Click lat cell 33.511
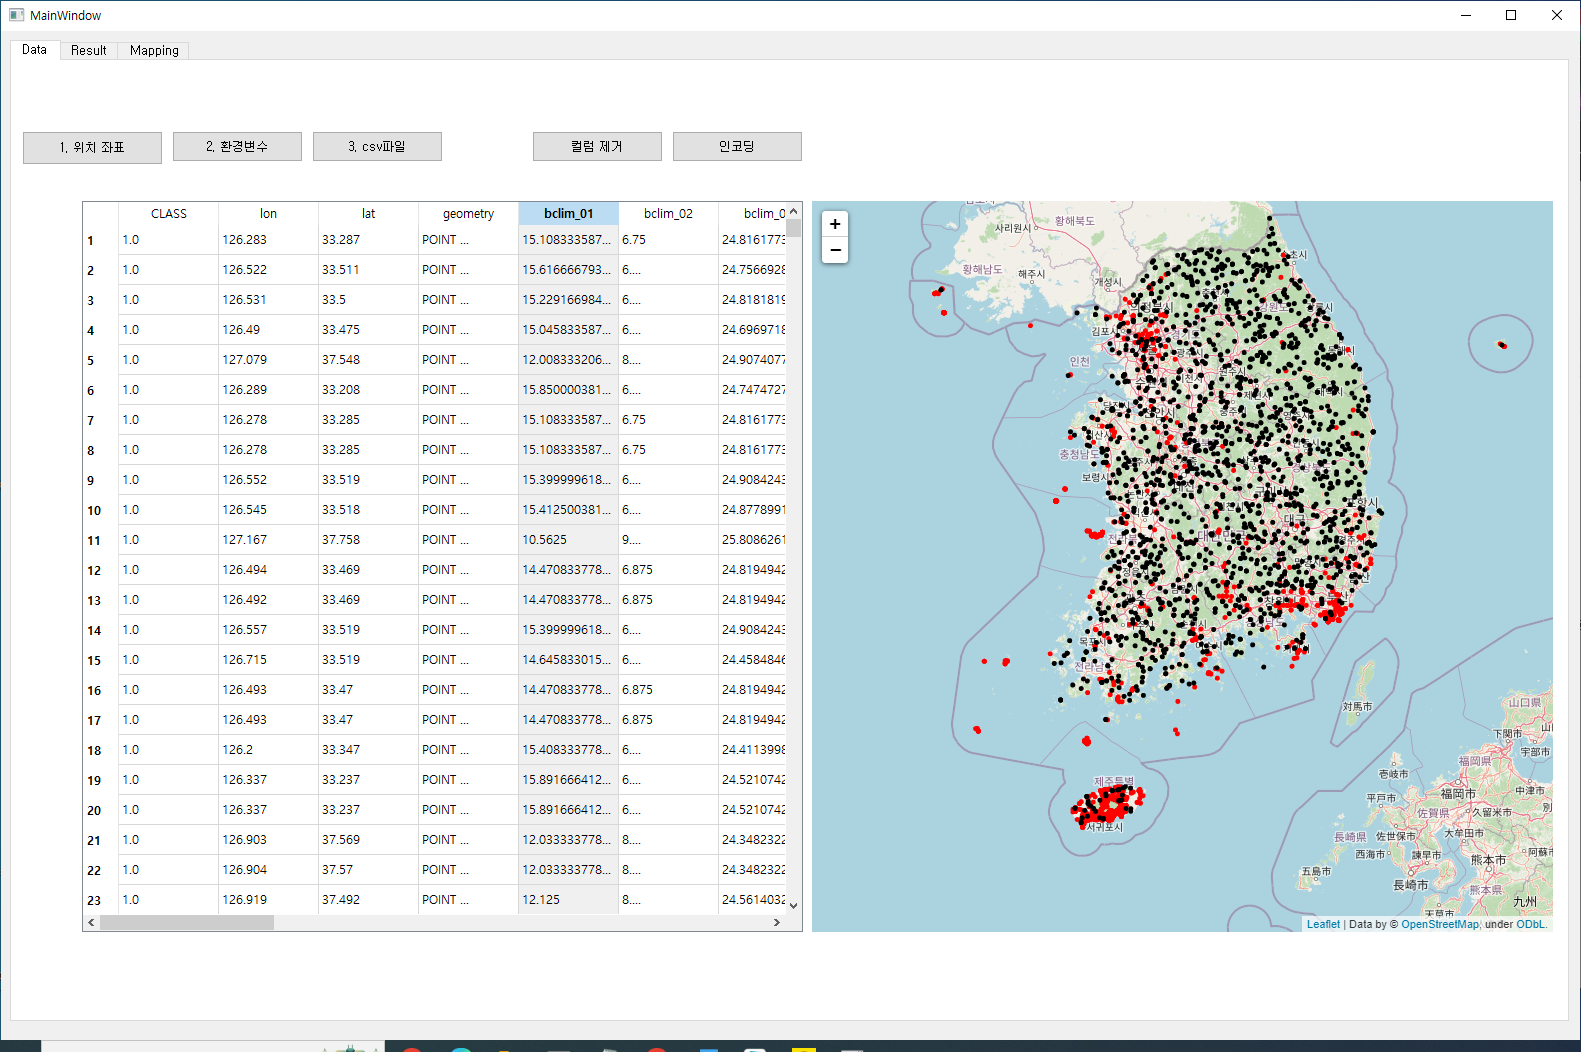1581x1052 pixels. pyautogui.click(x=369, y=270)
